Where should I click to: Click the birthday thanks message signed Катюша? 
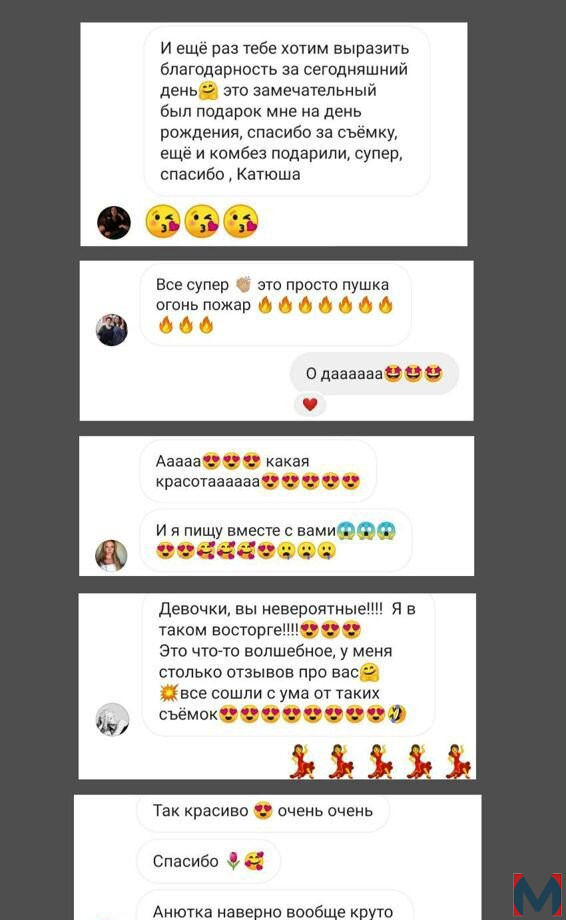pyautogui.click(x=287, y=111)
